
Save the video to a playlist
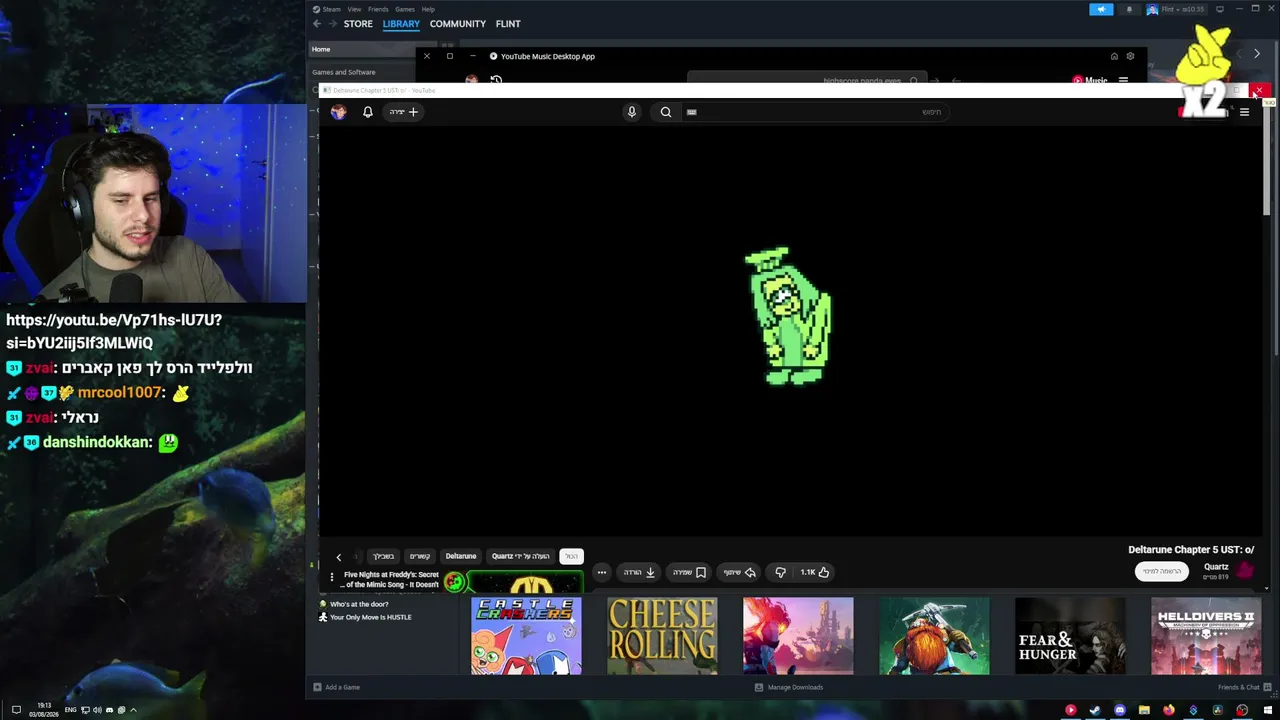point(689,572)
